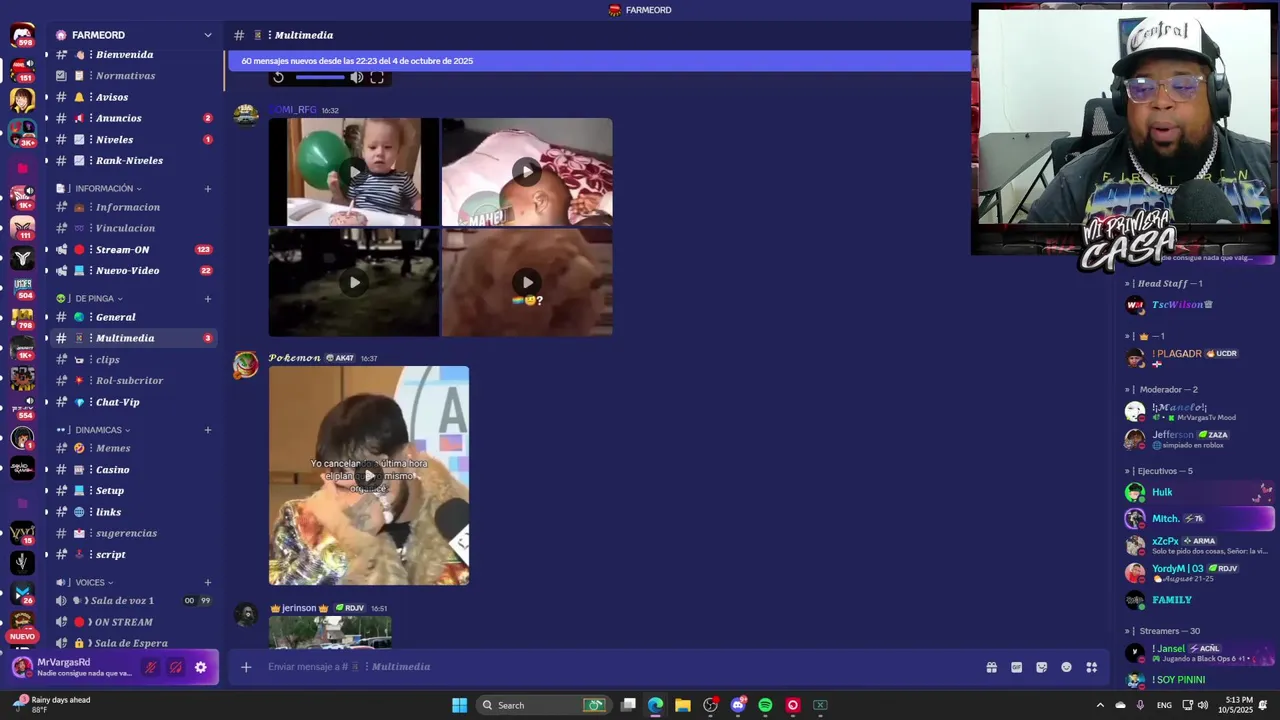Open Discord direct messages home icon

click(x=22, y=37)
